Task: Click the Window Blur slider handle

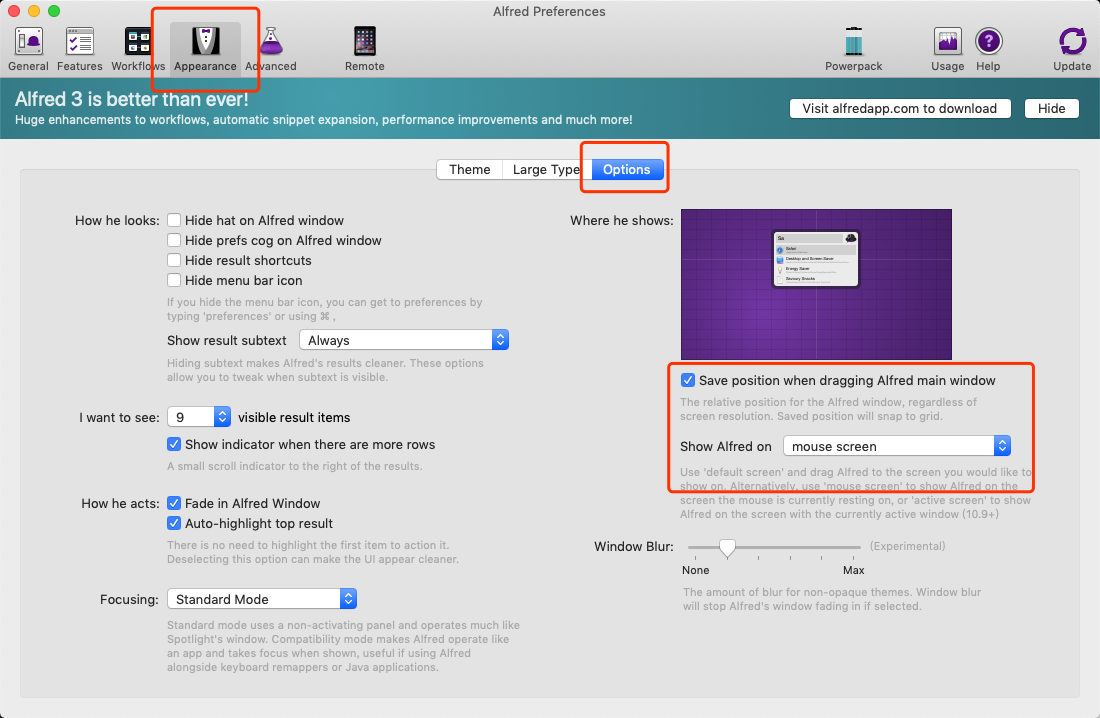Action: (727, 547)
